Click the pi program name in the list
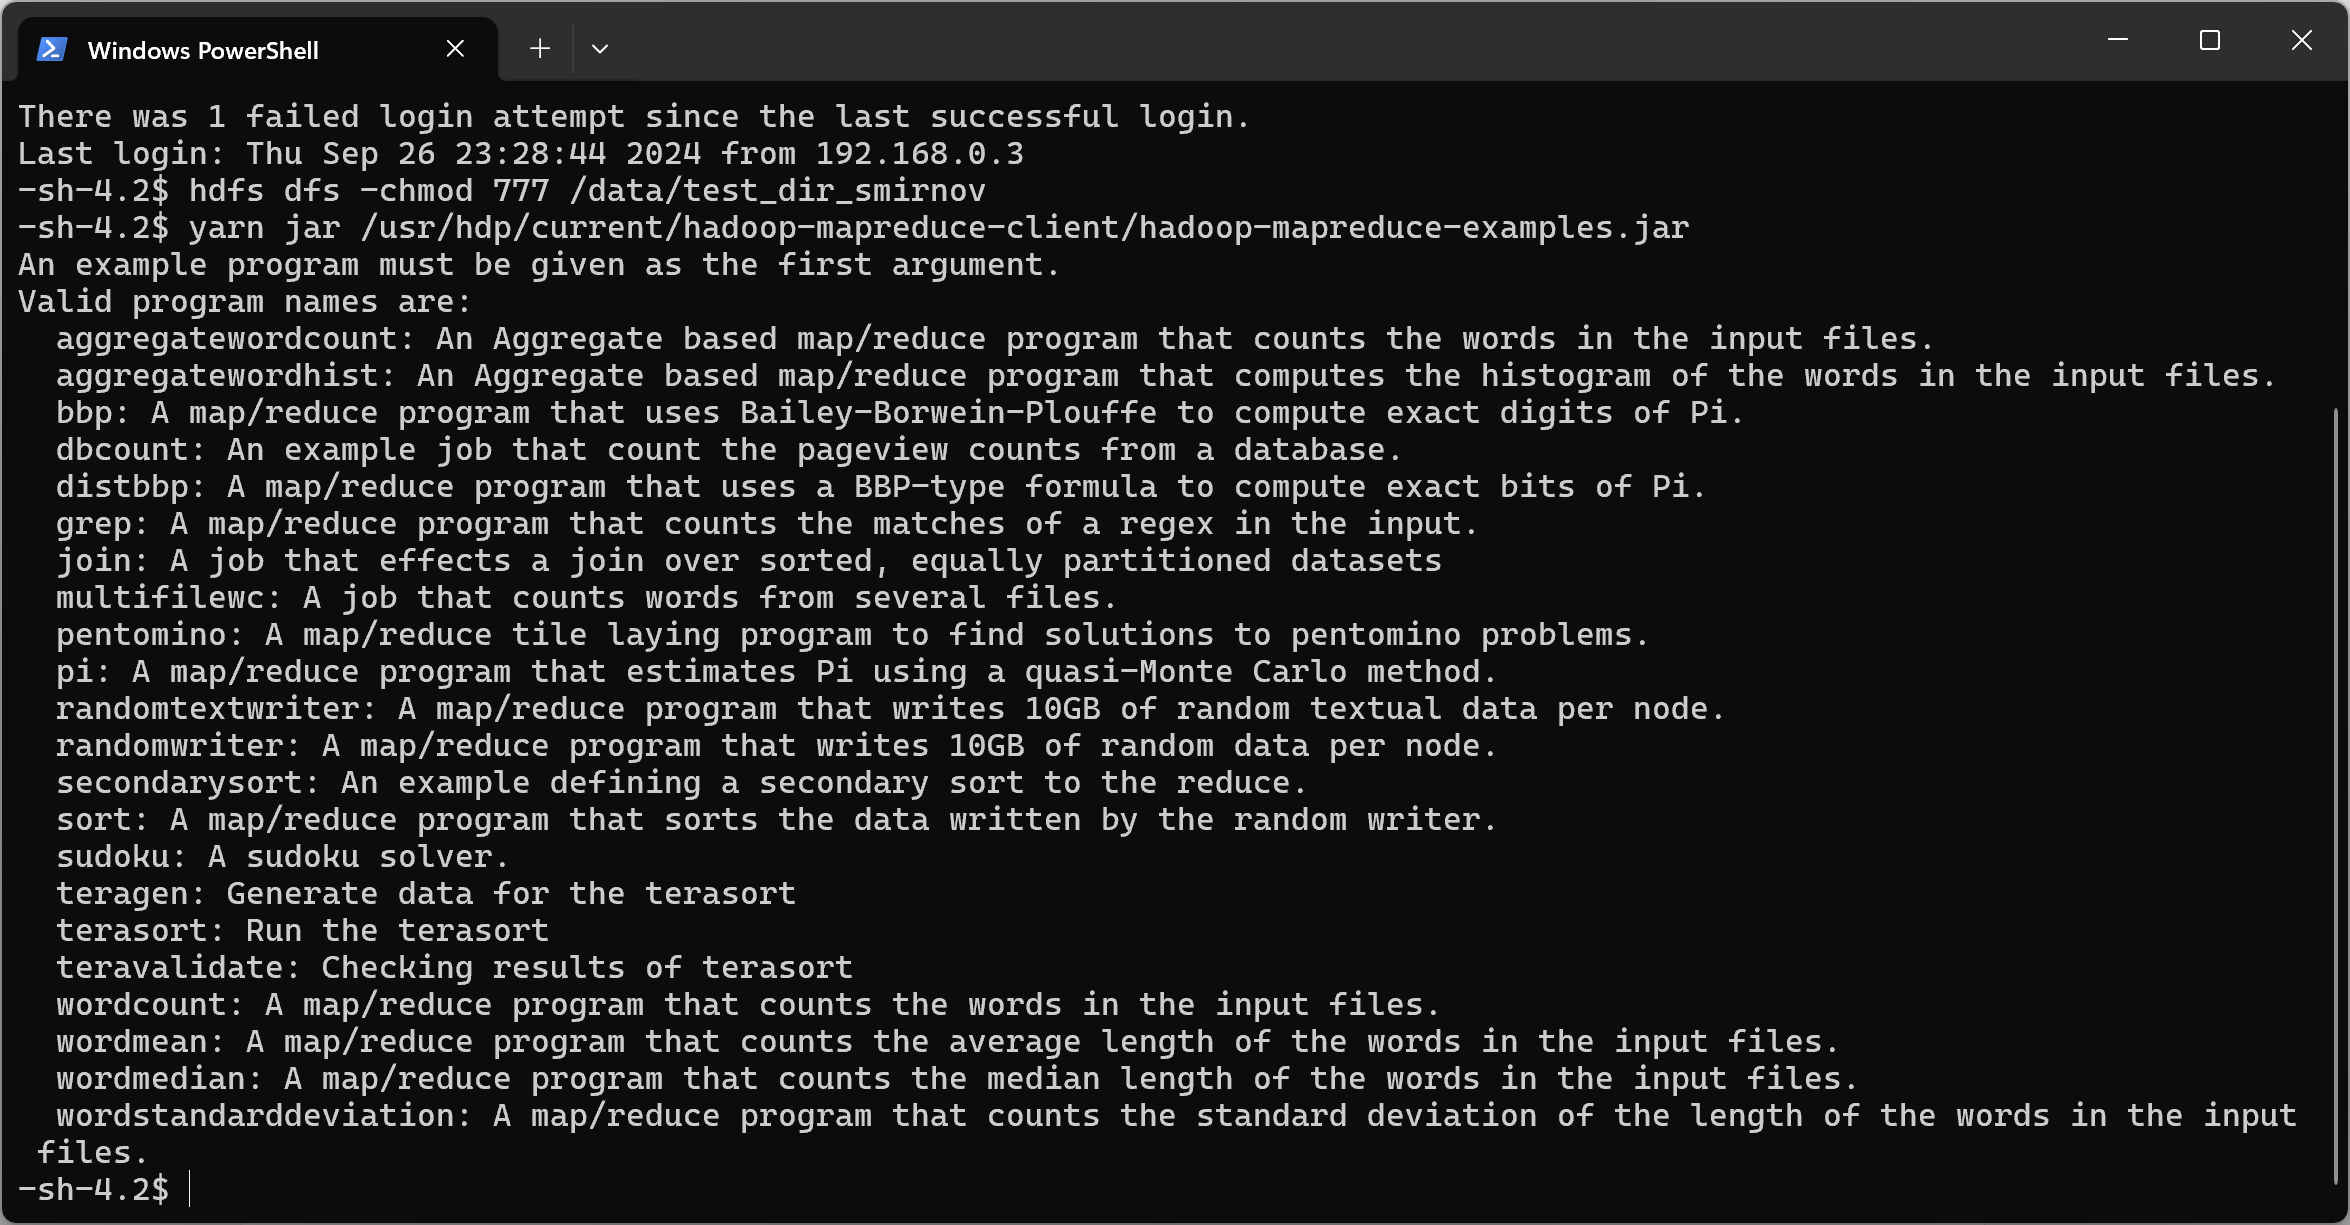 point(74,672)
